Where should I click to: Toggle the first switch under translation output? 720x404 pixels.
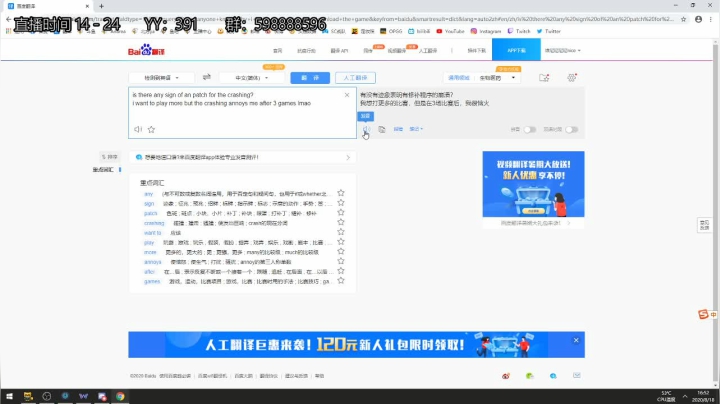point(529,130)
